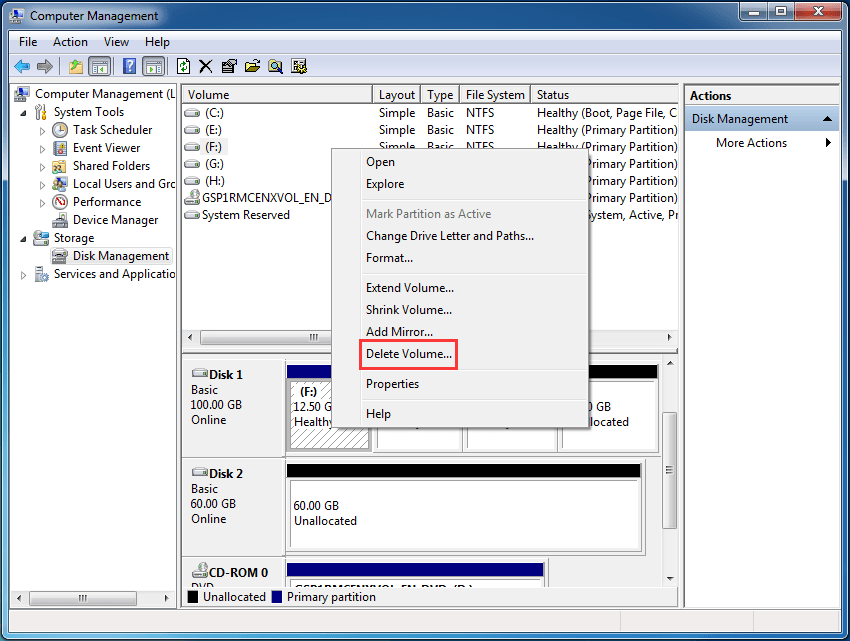Viewport: 850px width, 641px height.
Task: Click the Forward arrow toolbar icon
Action: (x=45, y=67)
